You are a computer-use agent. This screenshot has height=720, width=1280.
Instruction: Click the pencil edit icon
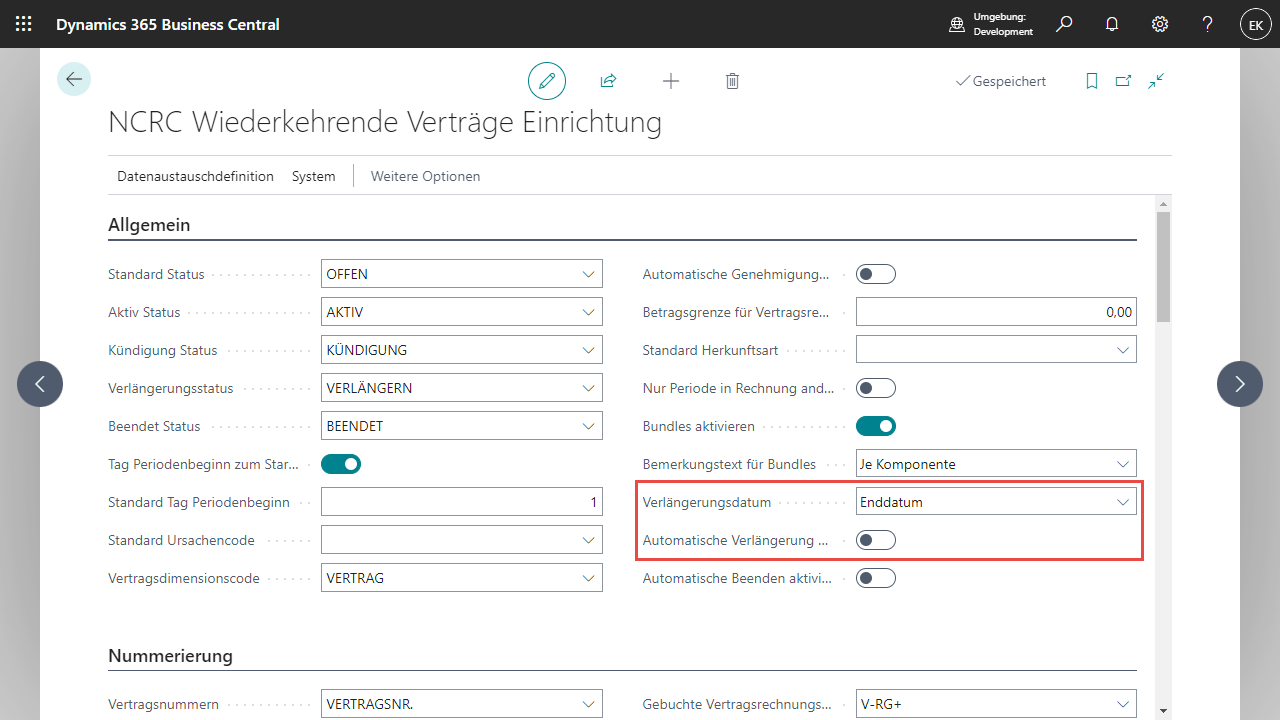pos(547,81)
